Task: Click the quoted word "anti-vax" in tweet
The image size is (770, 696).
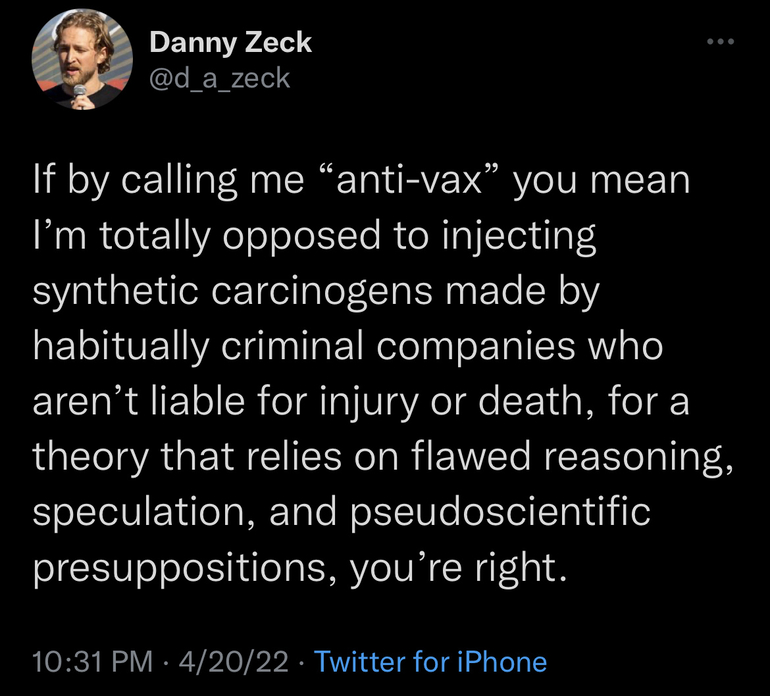Action: click(x=409, y=180)
